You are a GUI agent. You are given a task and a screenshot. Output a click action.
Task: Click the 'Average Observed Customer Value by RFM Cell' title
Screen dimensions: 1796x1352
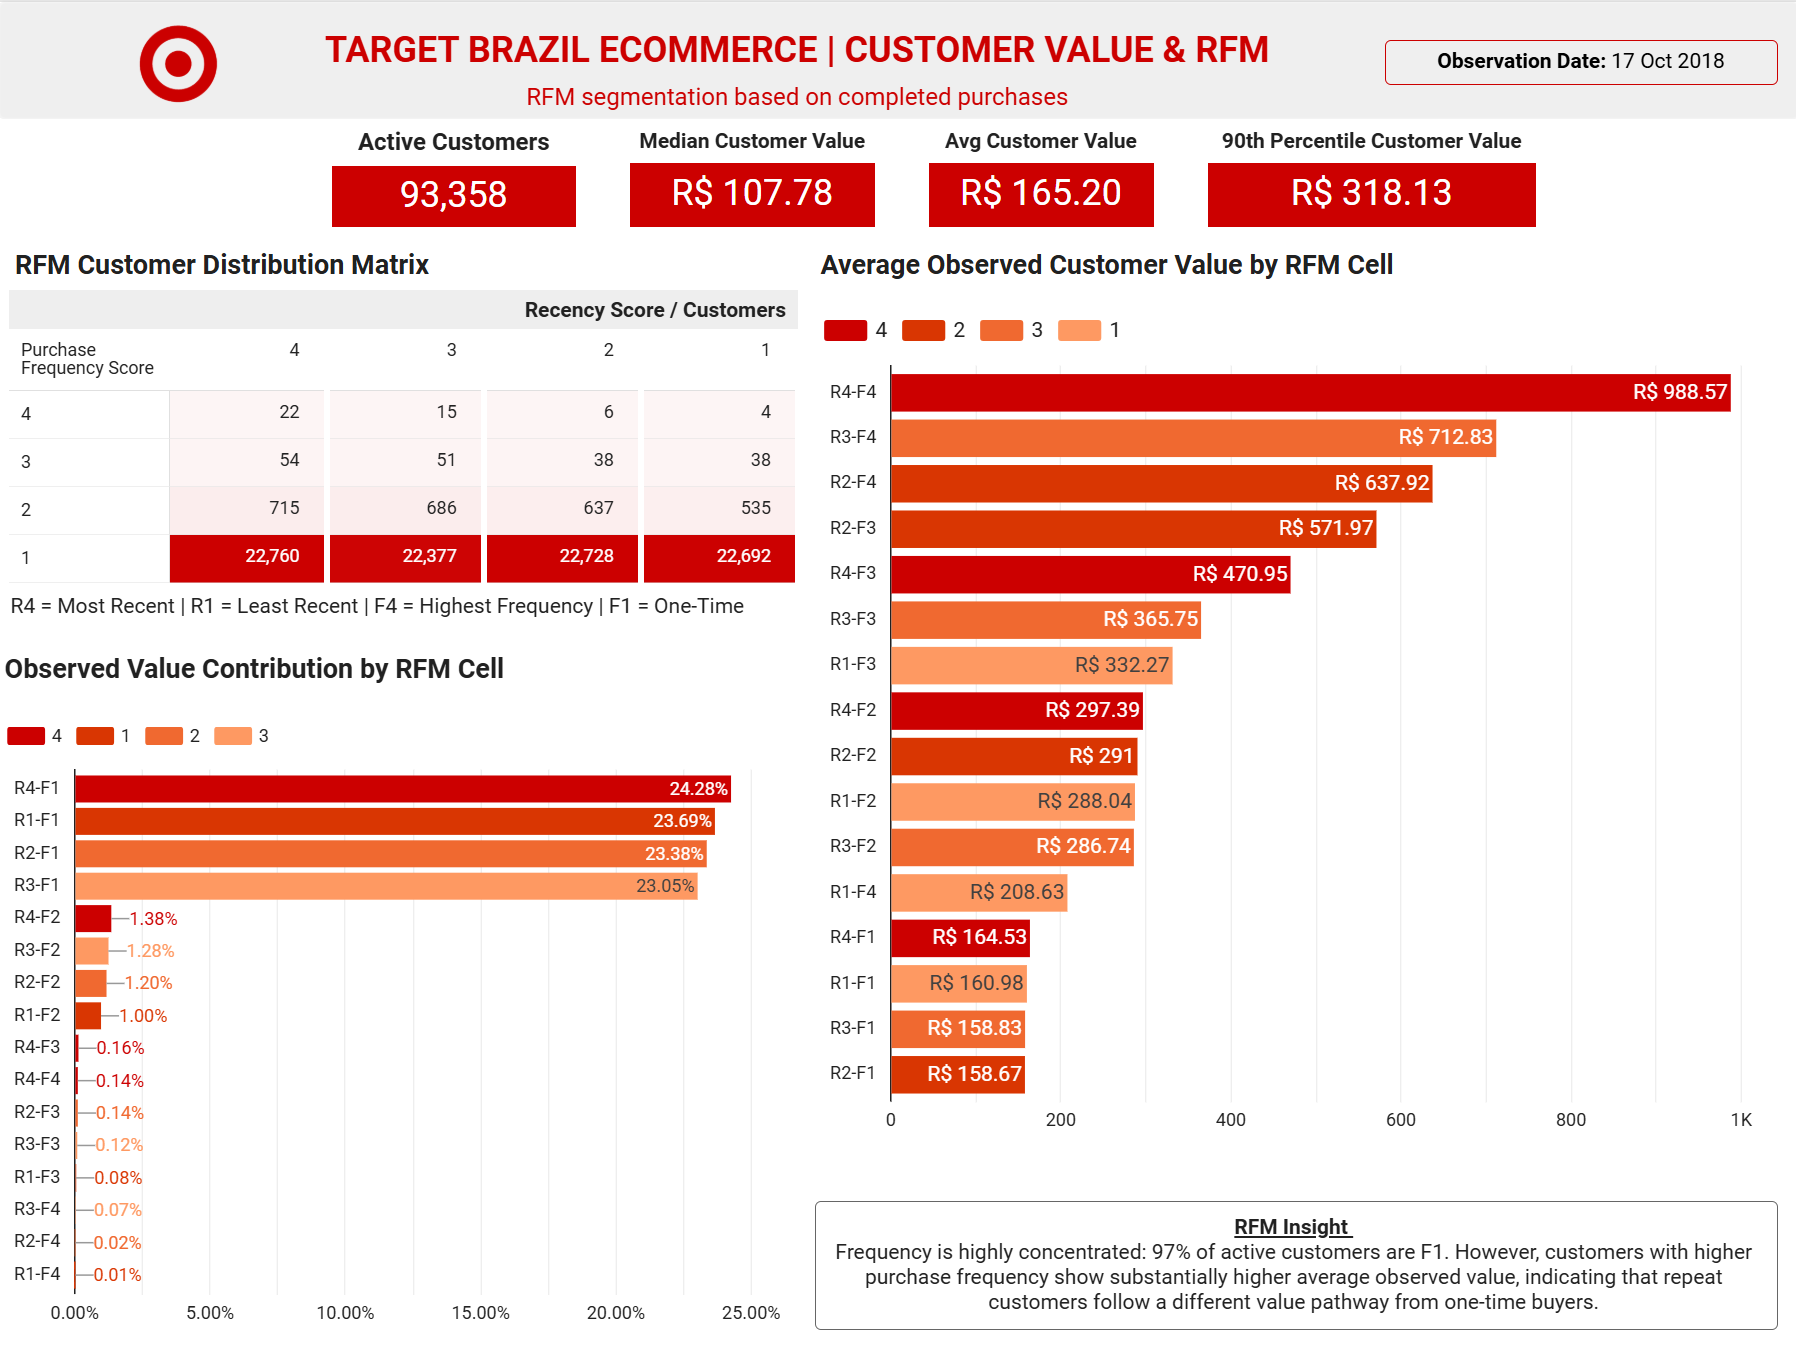click(1107, 265)
